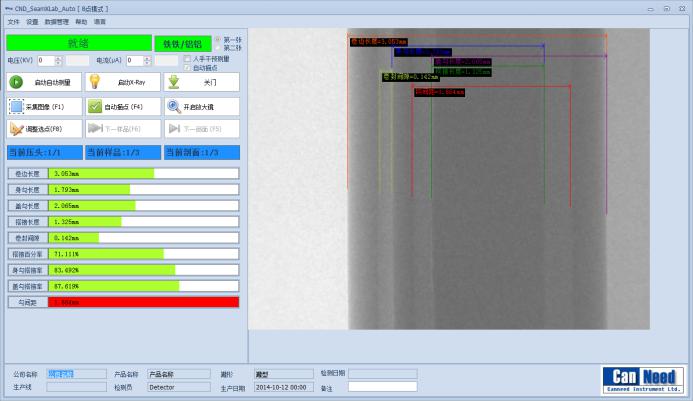Viewport: 693px width, 401px height.
Task: Toggle the 自动描点 checkbox
Action: click(187, 67)
